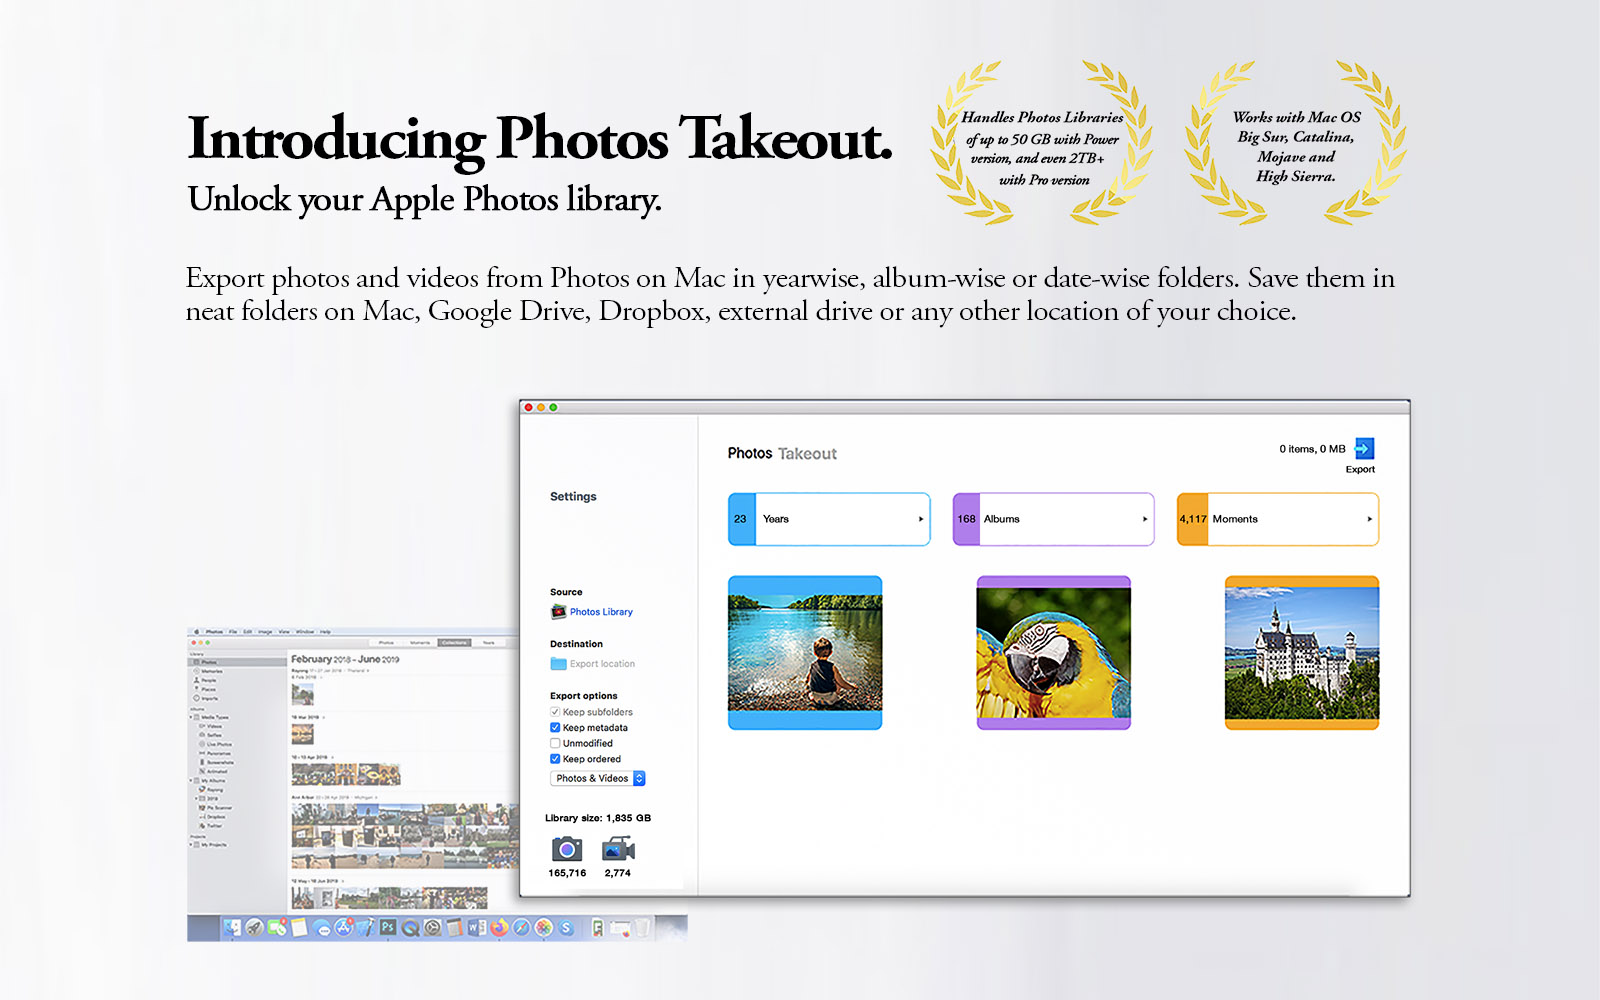This screenshot has width=1600, height=1000.
Task: Expand the Years card arrow
Action: (x=921, y=519)
